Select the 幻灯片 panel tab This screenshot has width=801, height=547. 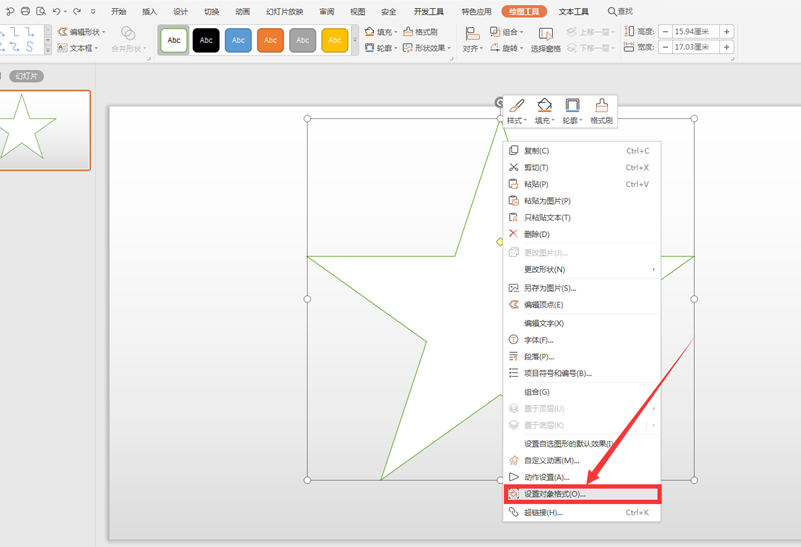26,76
